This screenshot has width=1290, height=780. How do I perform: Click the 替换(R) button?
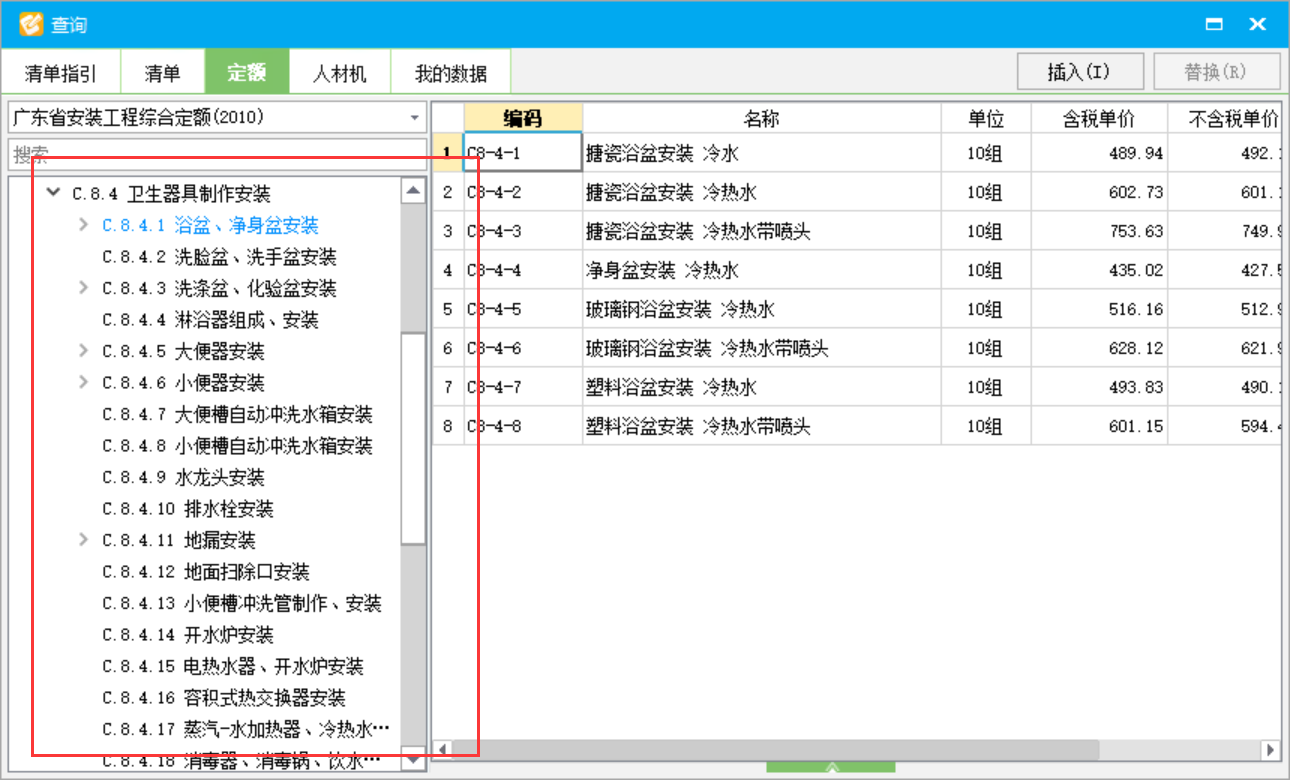[x=1216, y=72]
